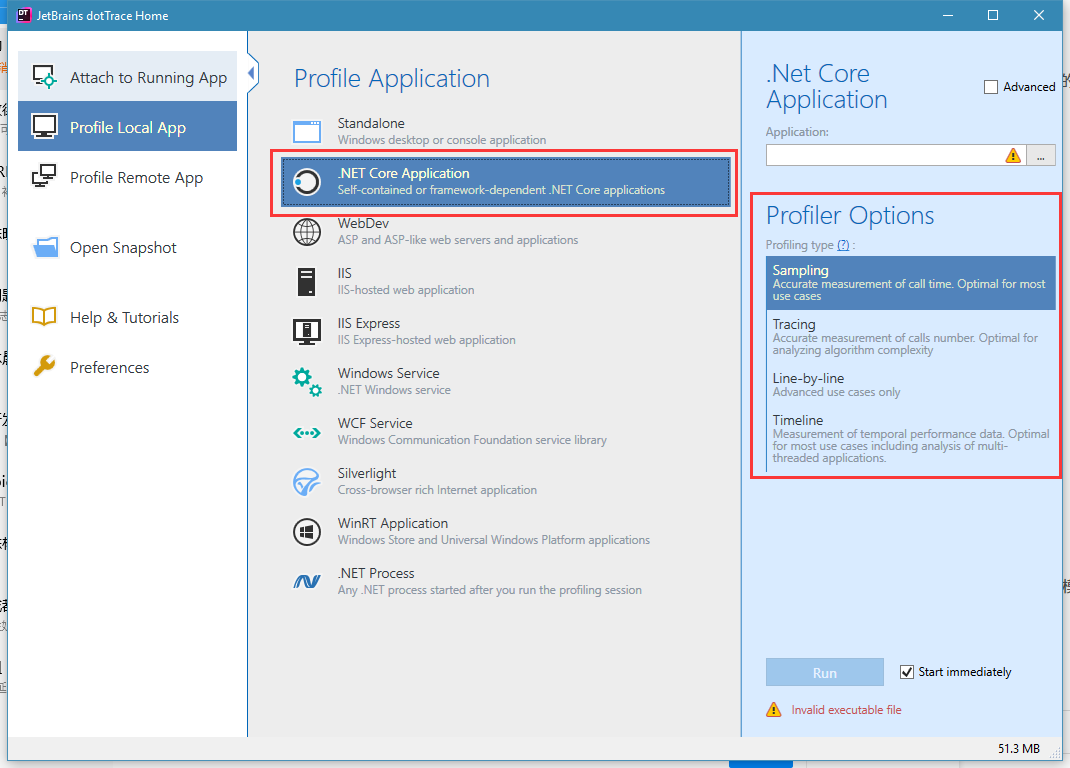Click the Open Snapshot folder icon
Image resolution: width=1070 pixels, height=768 pixels.
tap(45, 247)
